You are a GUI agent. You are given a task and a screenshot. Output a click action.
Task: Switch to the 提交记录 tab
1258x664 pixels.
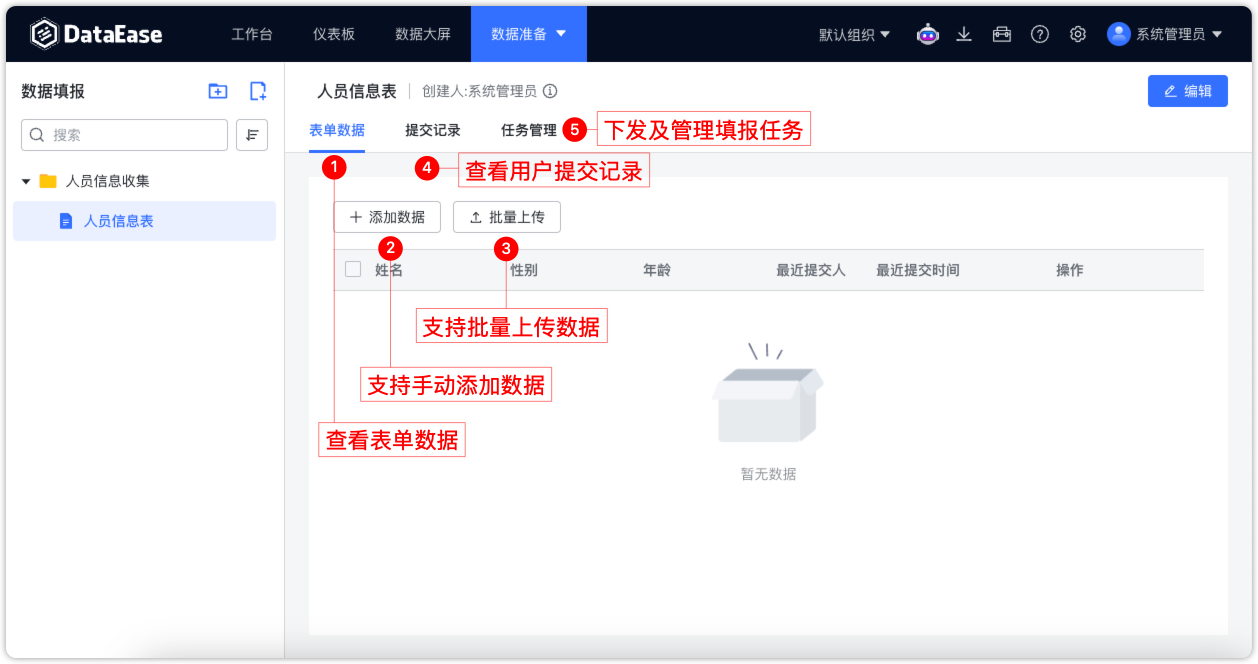(431, 129)
